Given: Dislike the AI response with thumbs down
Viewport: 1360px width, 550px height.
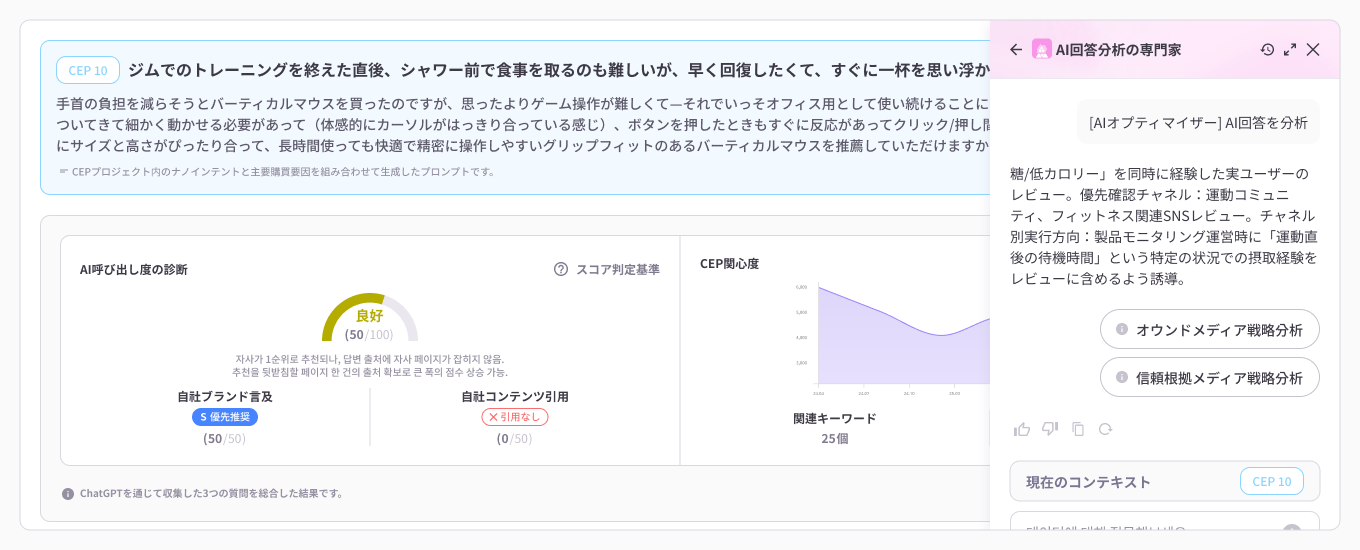Looking at the screenshot, I should pyautogui.click(x=1050, y=429).
